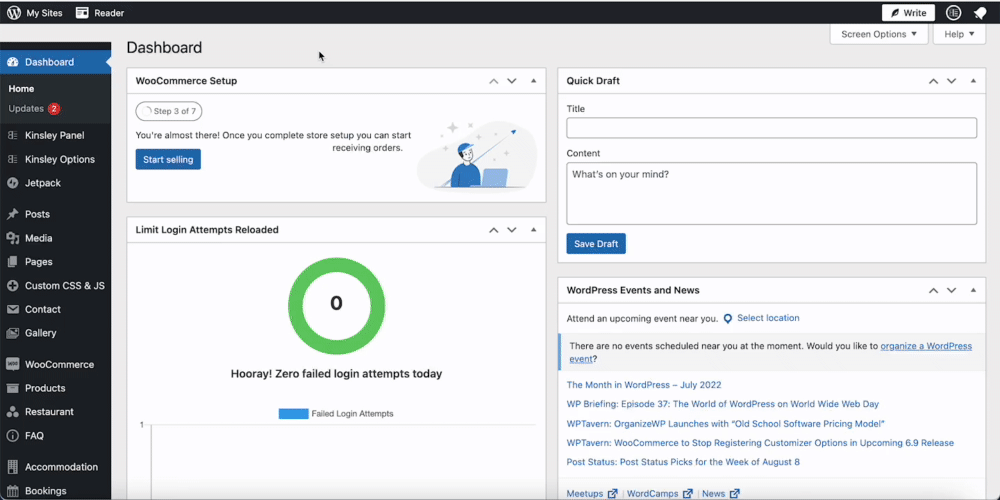Open WPTavern OrganizeWP Launches article link
Viewport: 1000px width, 500px height.
tap(725, 423)
